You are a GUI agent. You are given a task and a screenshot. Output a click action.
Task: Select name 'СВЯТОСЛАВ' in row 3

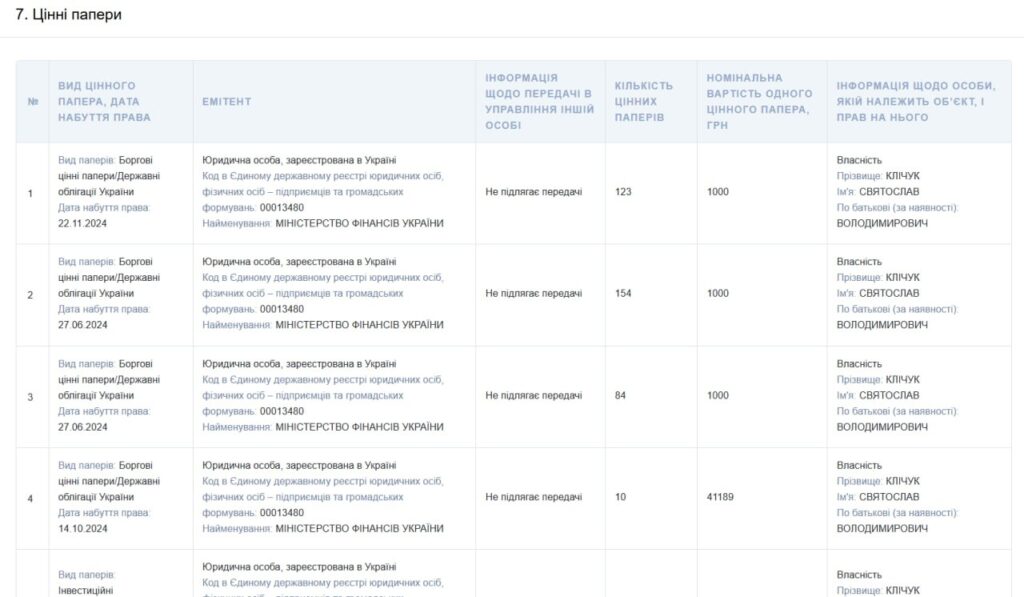[x=889, y=395]
